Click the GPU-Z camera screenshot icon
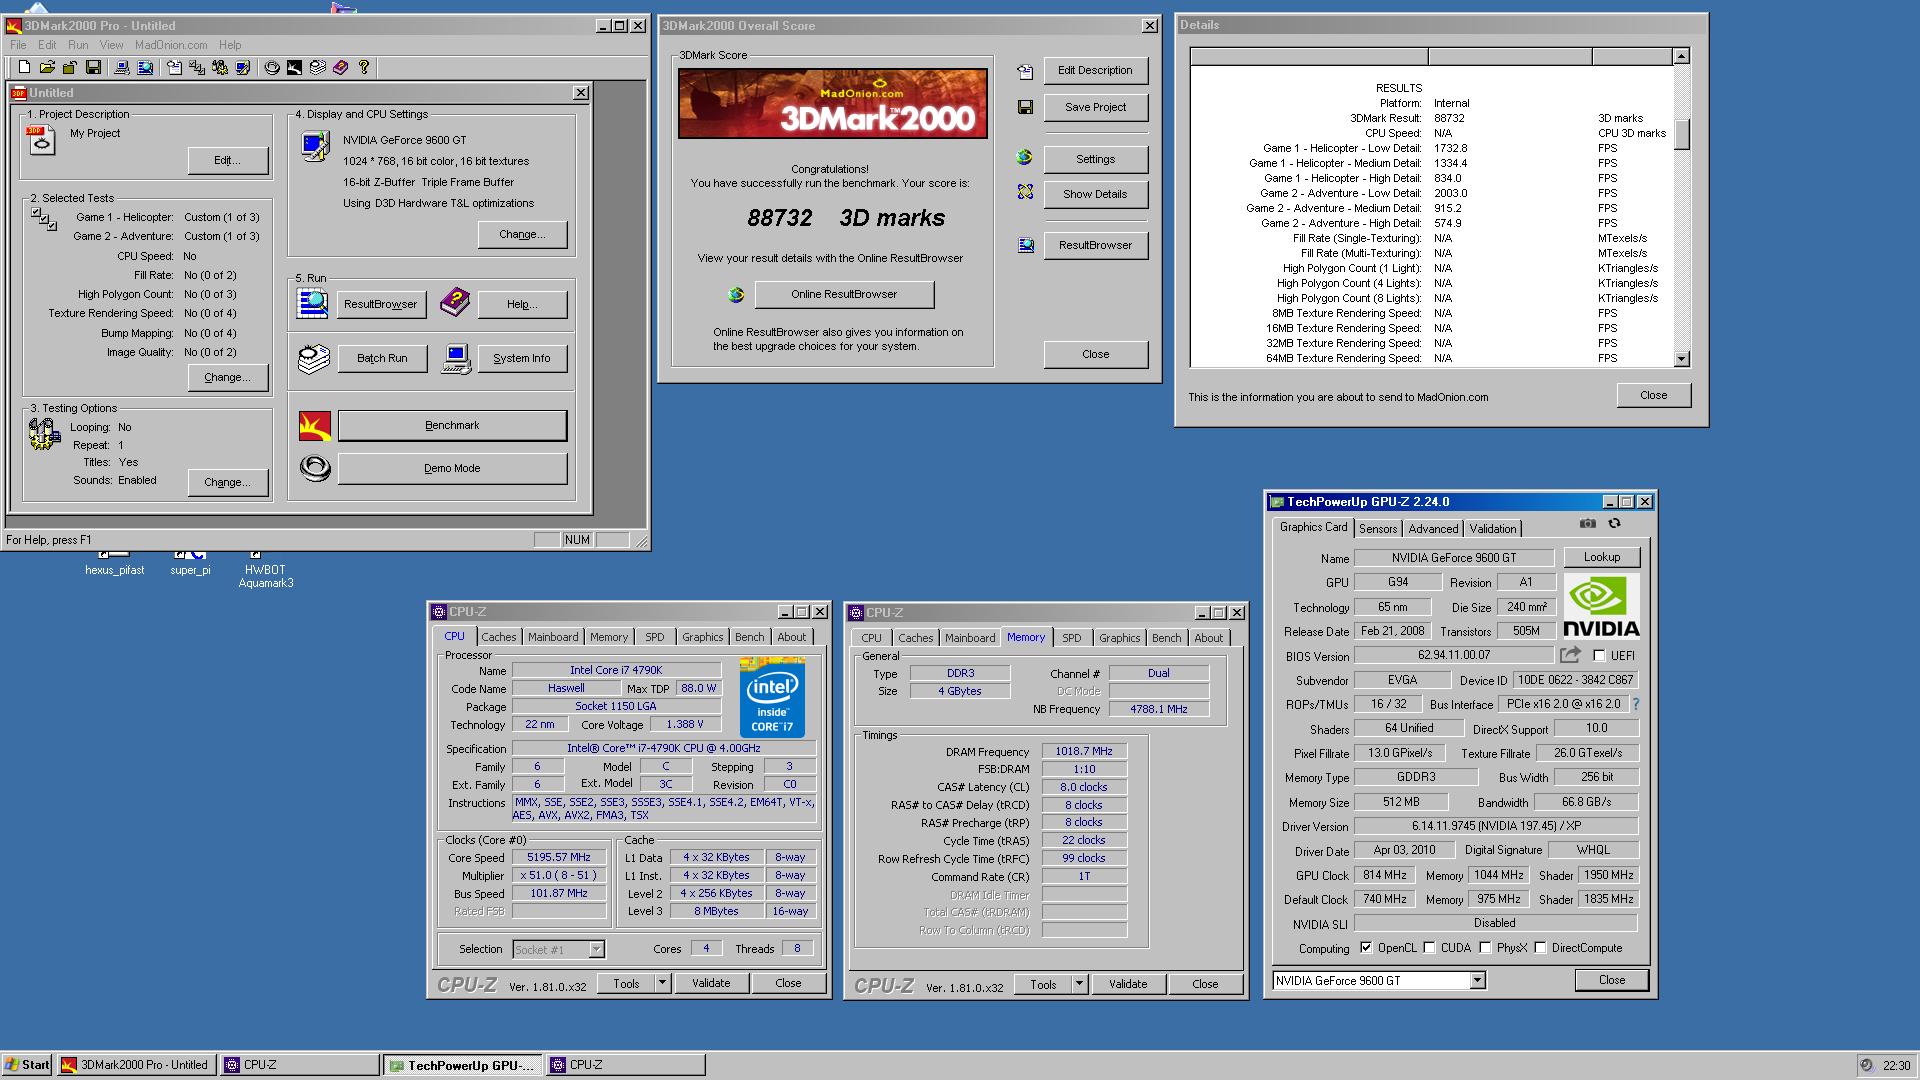The width and height of the screenshot is (1920, 1080). click(1587, 524)
